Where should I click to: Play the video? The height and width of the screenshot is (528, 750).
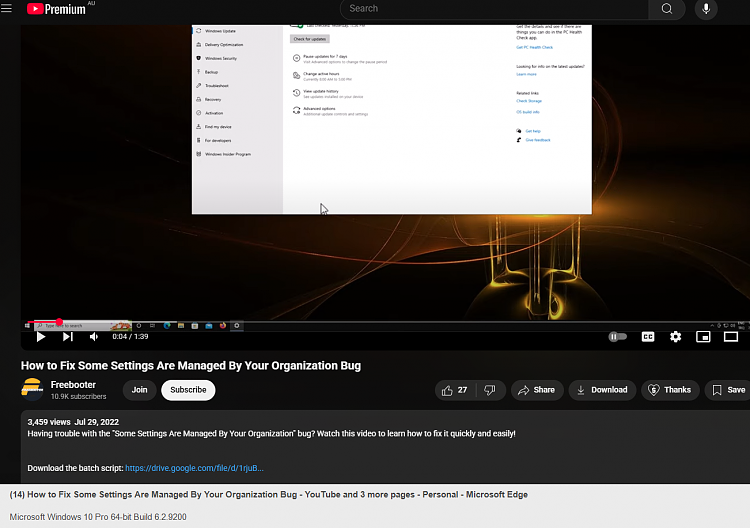pyautogui.click(x=41, y=337)
